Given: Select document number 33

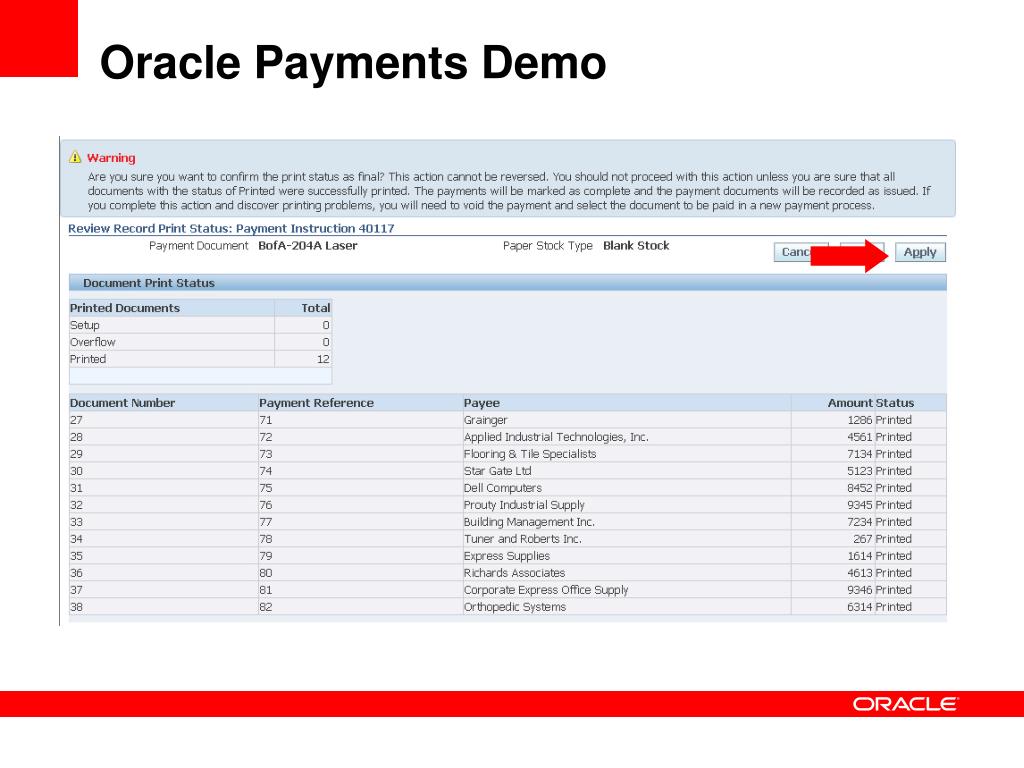Looking at the screenshot, I should click(76, 522).
